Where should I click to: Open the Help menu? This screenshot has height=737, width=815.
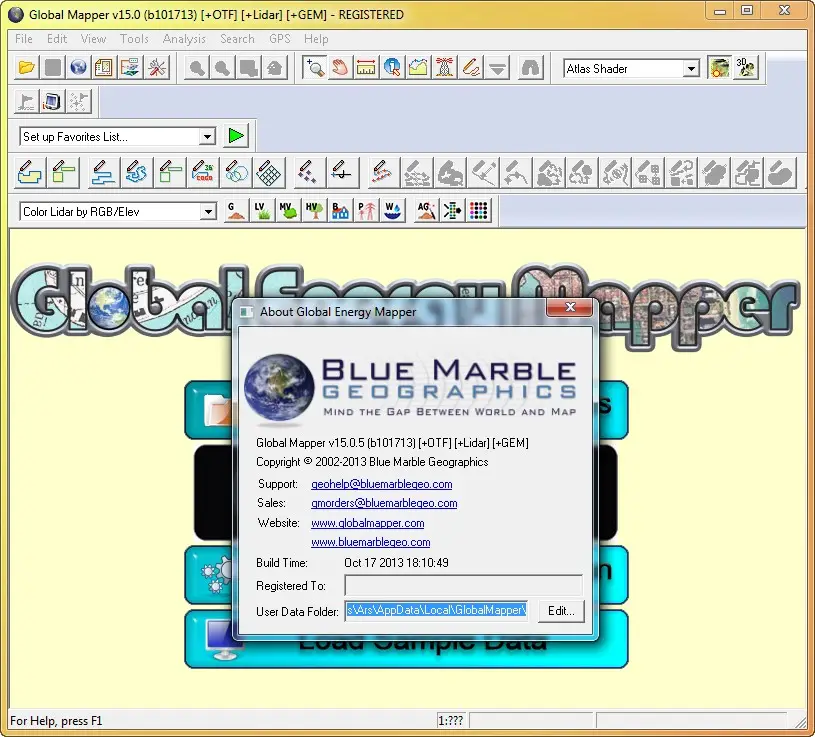tap(316, 39)
